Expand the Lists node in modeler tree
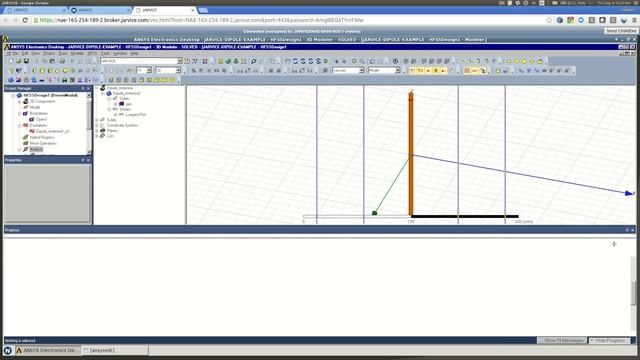 [97, 136]
